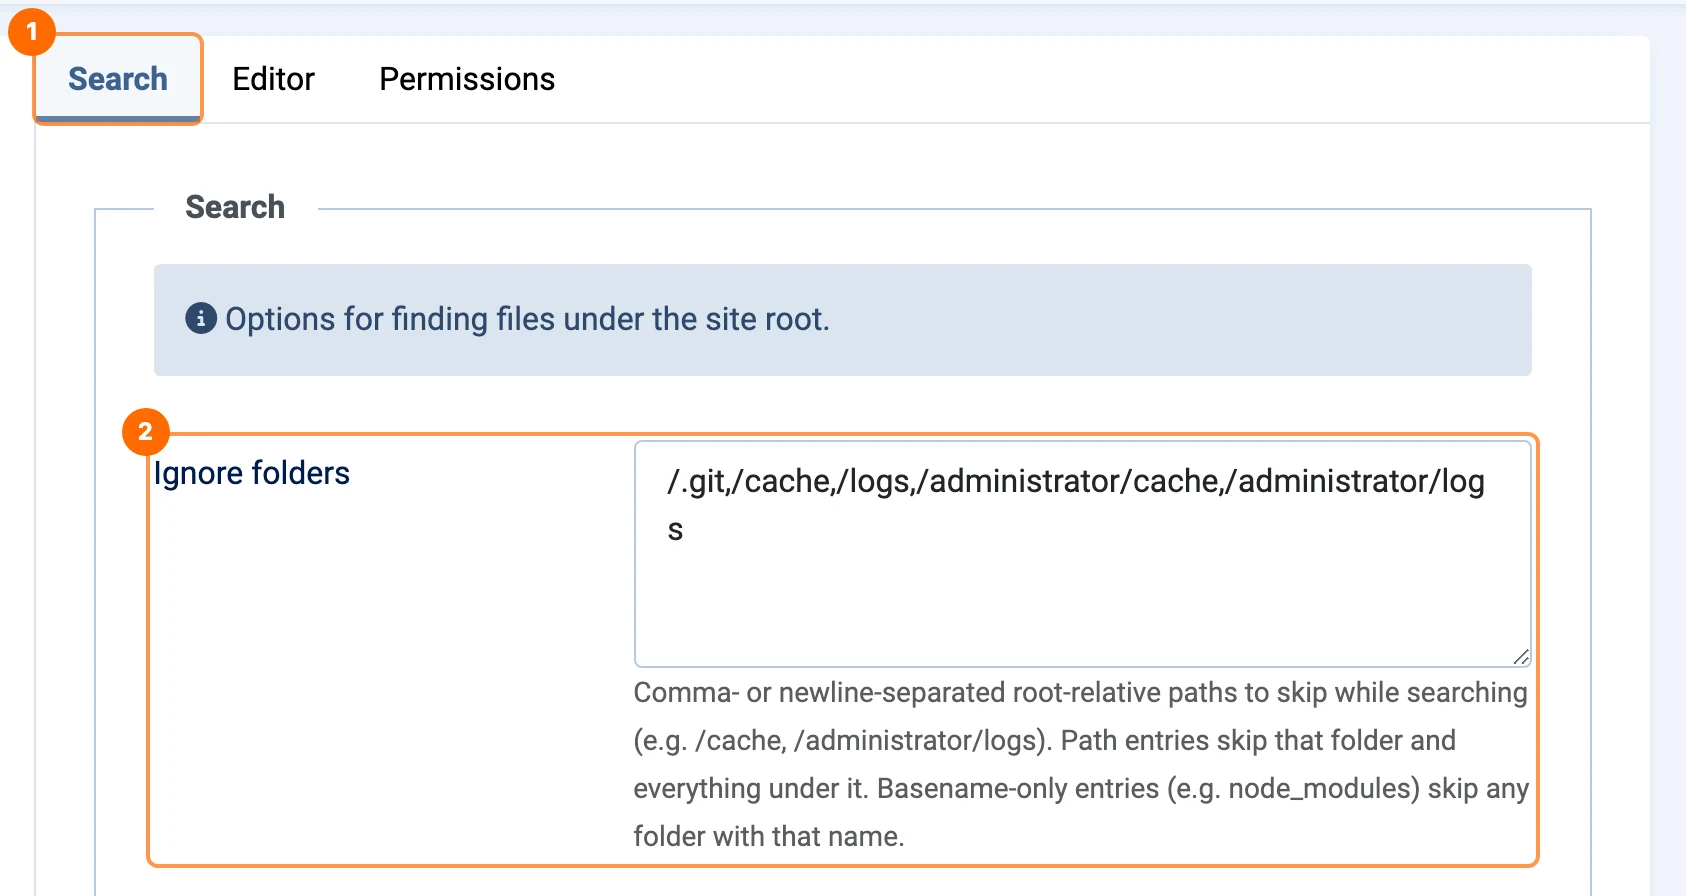Open the Editor tab

tap(273, 79)
